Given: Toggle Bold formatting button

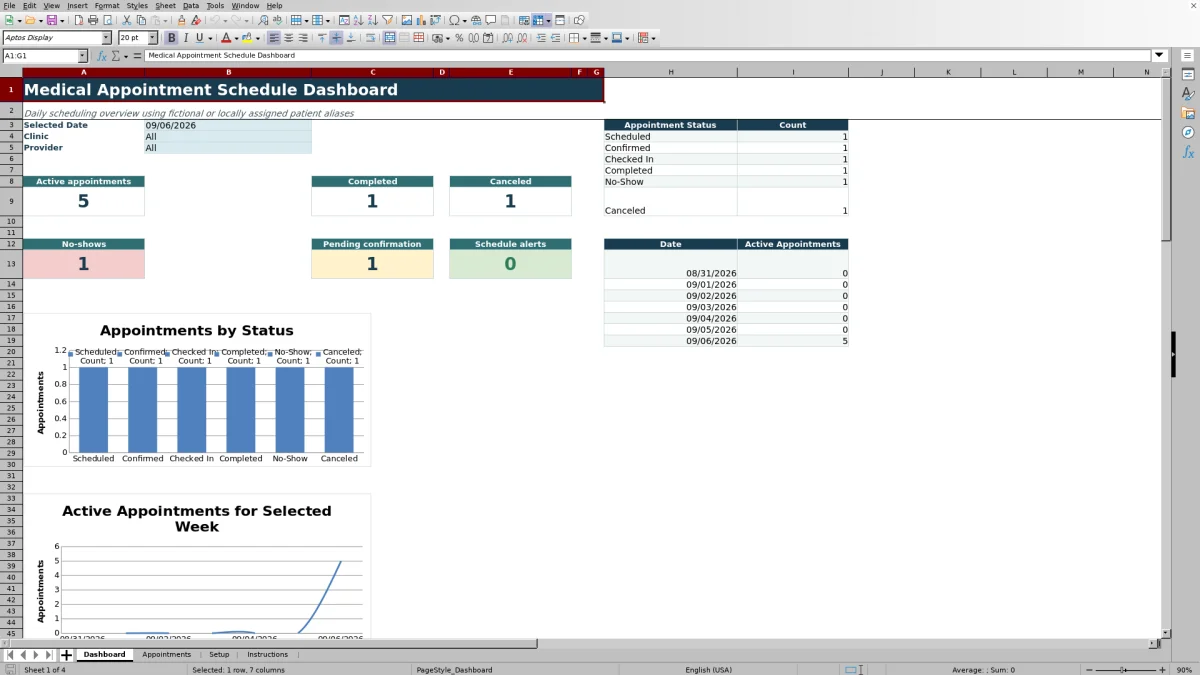Looking at the screenshot, I should point(171,38).
